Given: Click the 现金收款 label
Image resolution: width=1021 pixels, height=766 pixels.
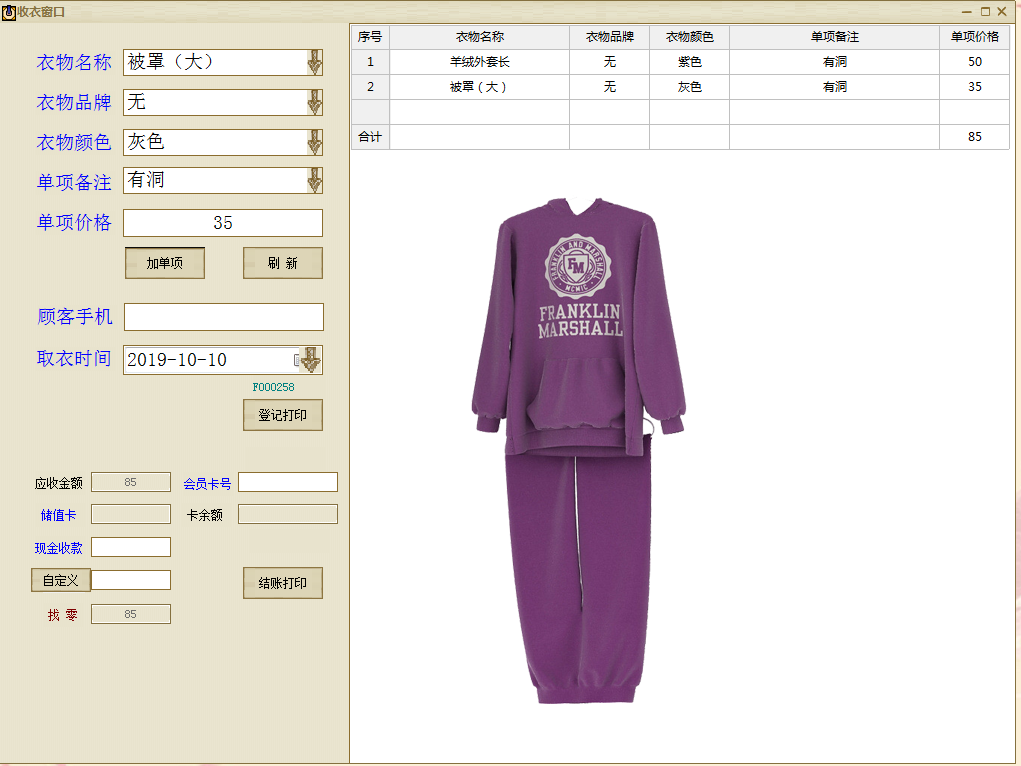Looking at the screenshot, I should pos(59,548).
